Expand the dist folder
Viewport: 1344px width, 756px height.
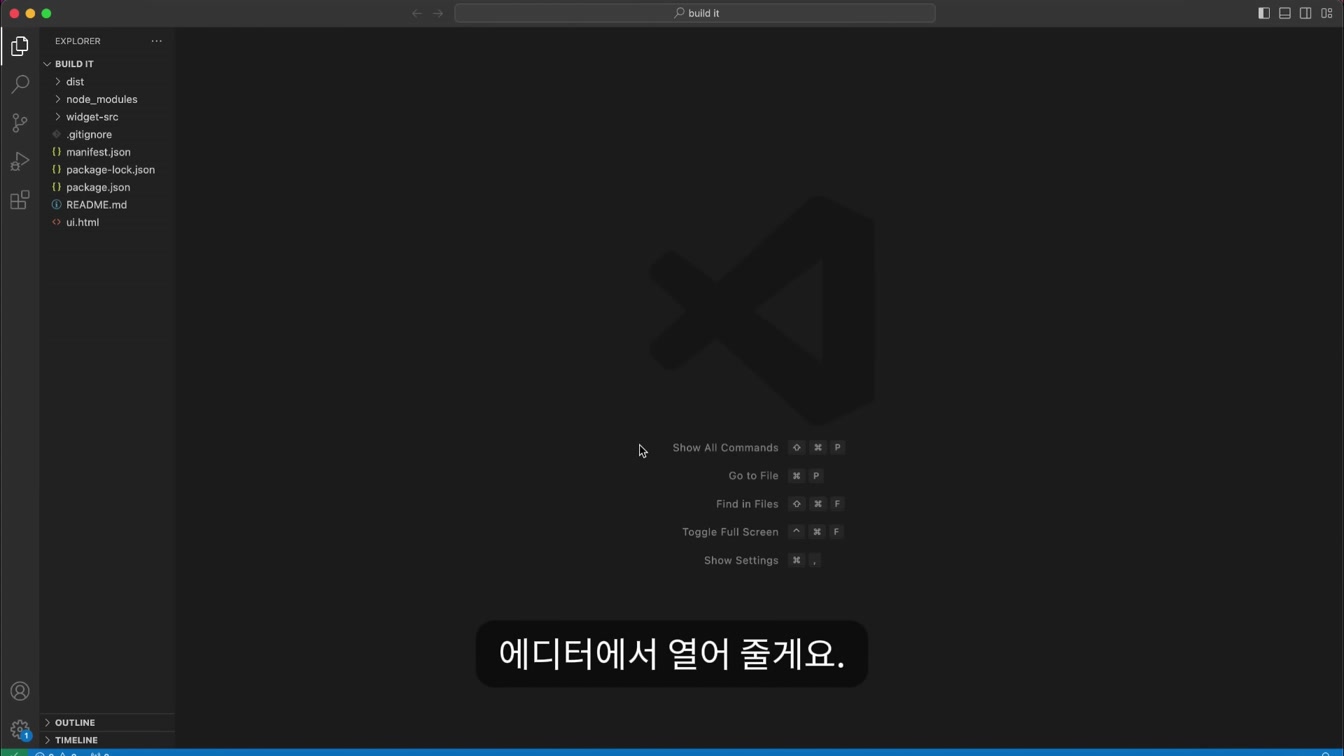pos(108,82)
